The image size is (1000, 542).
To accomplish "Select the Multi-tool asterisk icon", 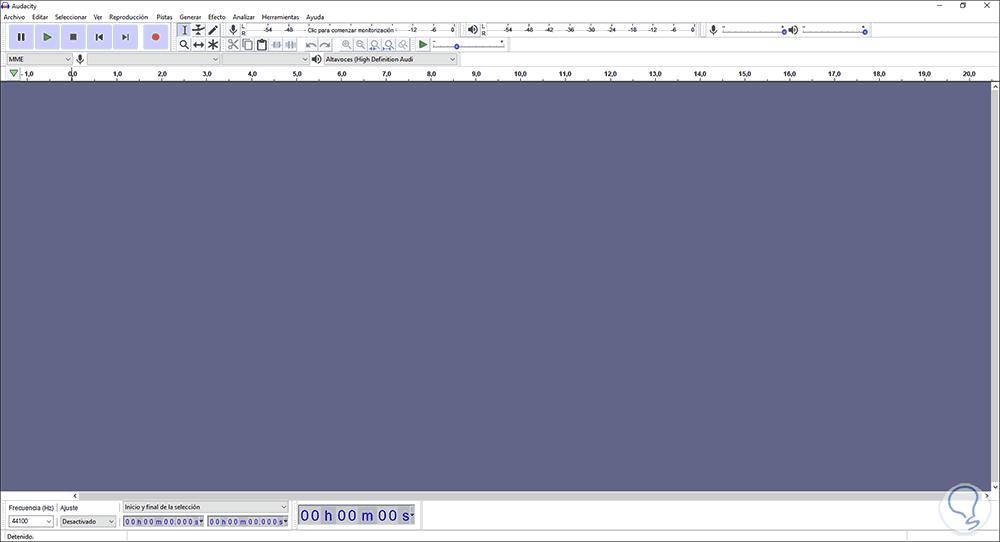I will point(214,45).
